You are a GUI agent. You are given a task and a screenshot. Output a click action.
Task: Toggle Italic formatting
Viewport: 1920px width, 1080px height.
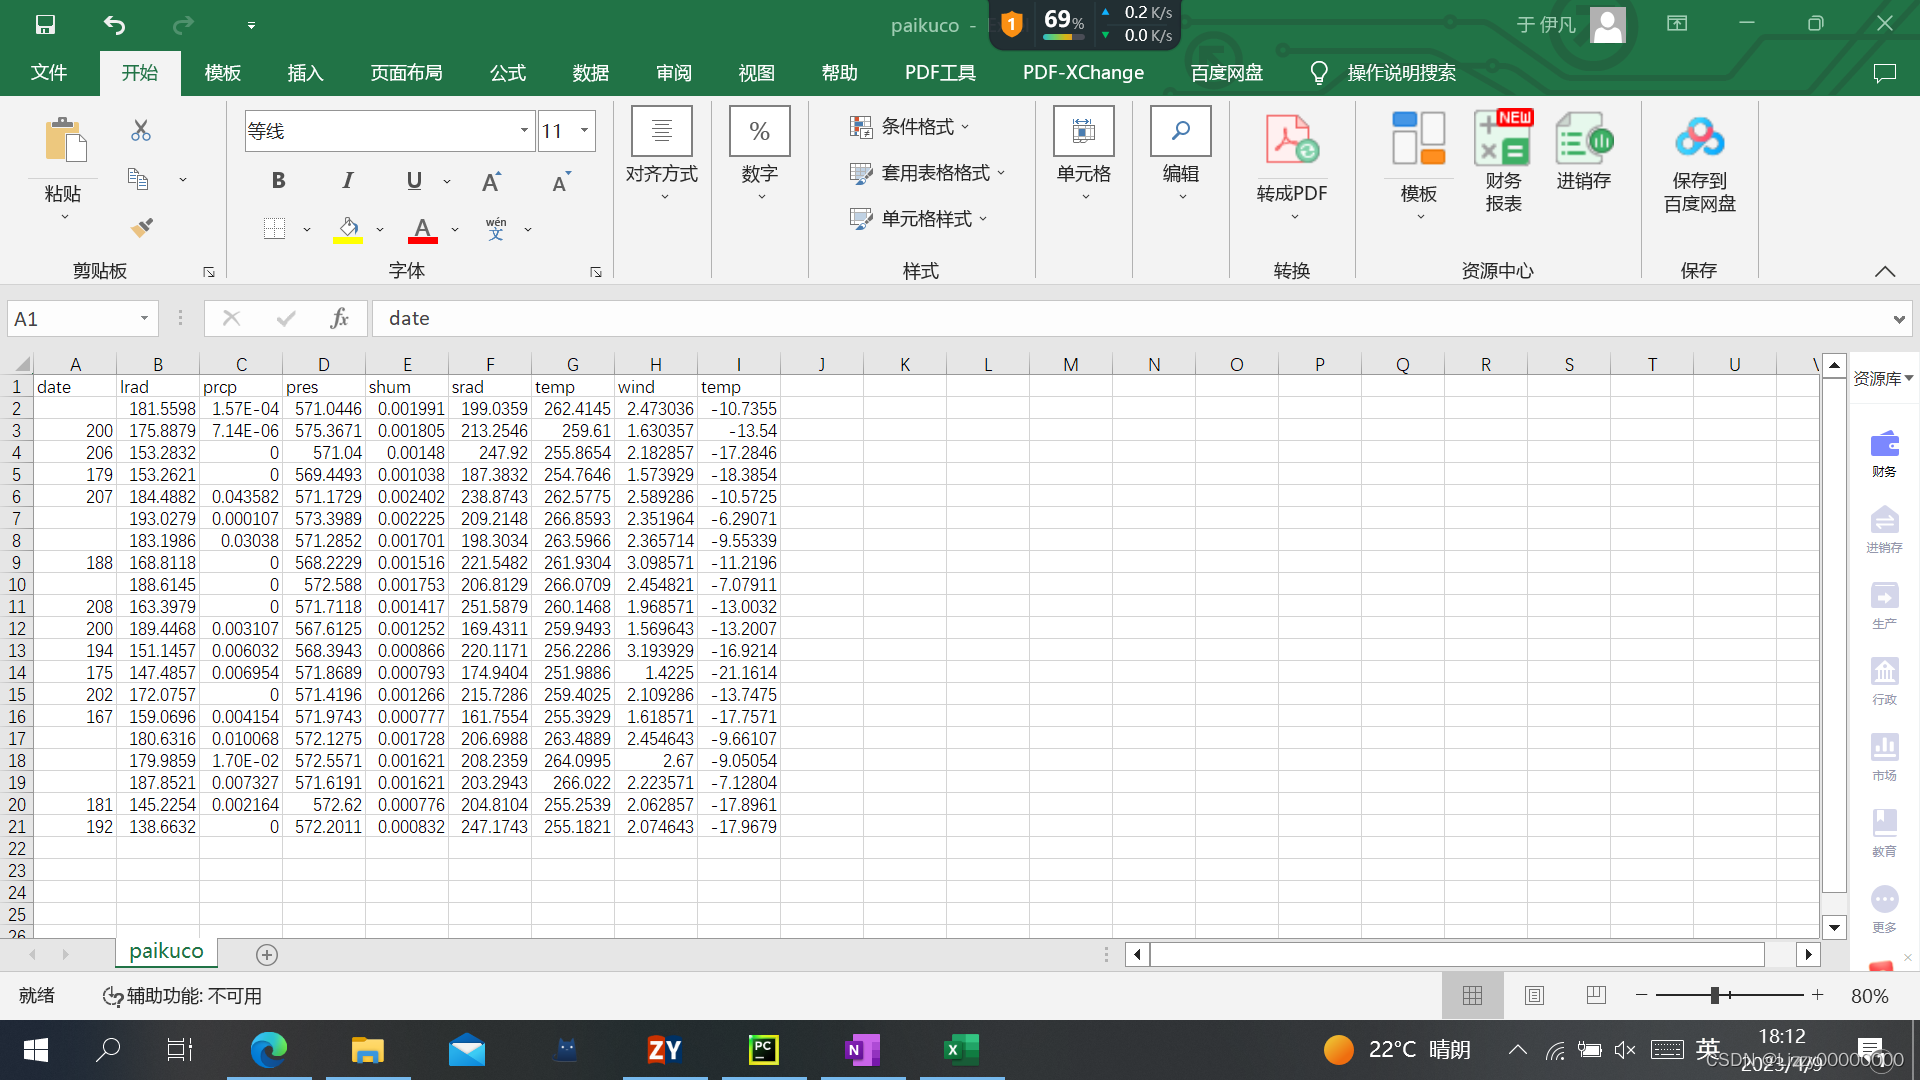tap(347, 180)
